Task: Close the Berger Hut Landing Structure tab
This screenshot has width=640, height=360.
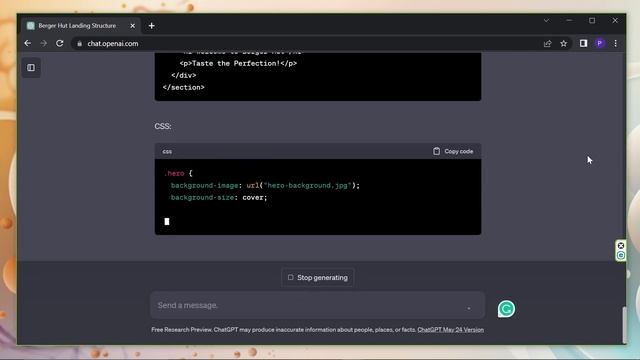Action: (x=133, y=26)
